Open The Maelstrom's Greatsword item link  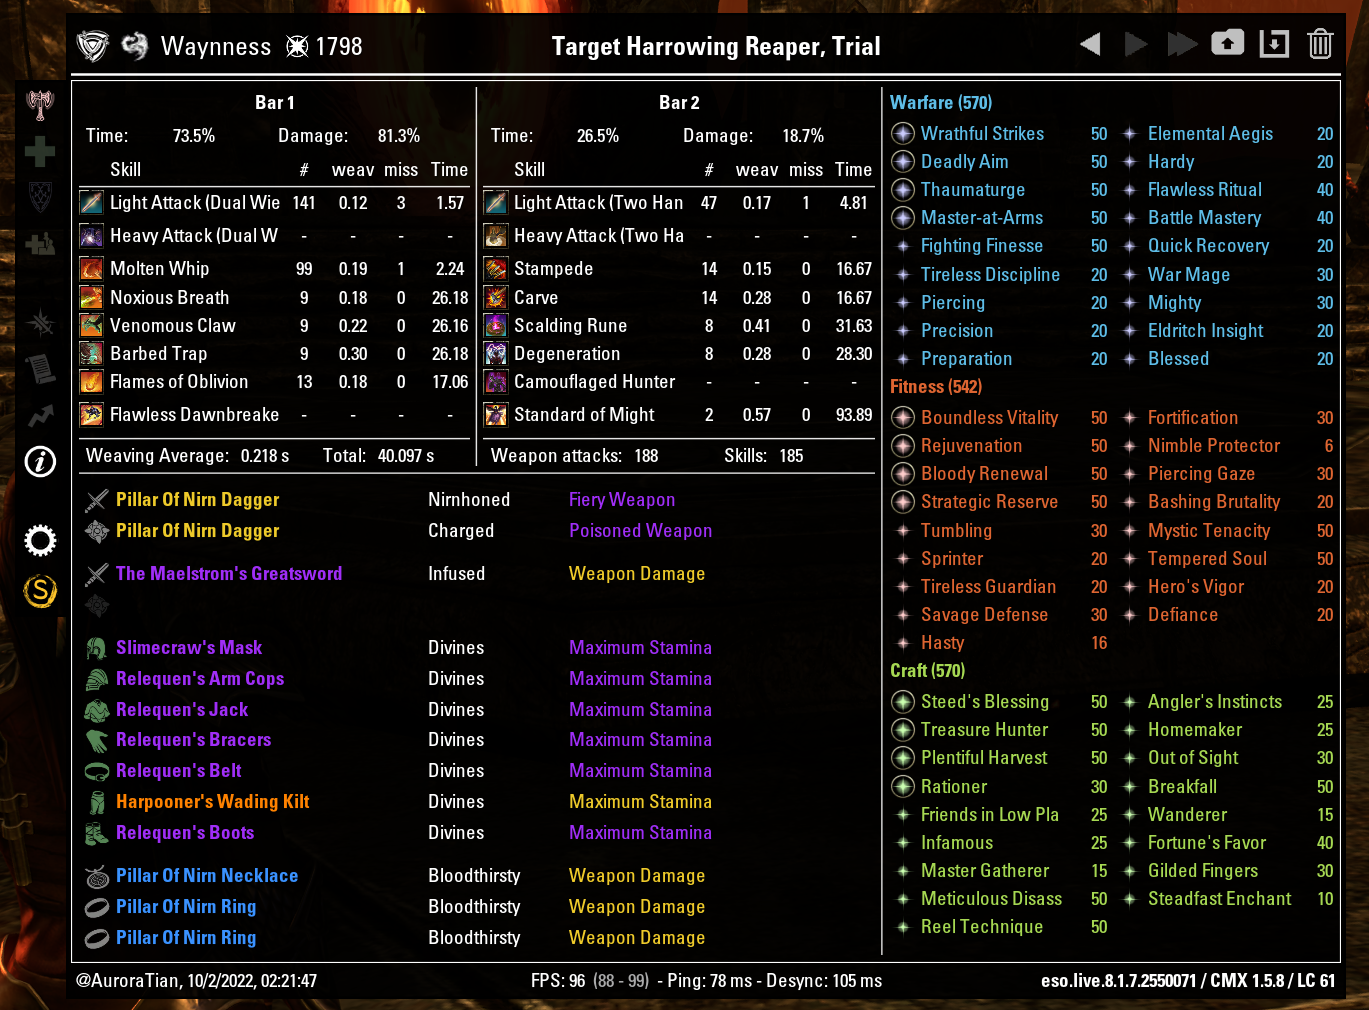229,574
